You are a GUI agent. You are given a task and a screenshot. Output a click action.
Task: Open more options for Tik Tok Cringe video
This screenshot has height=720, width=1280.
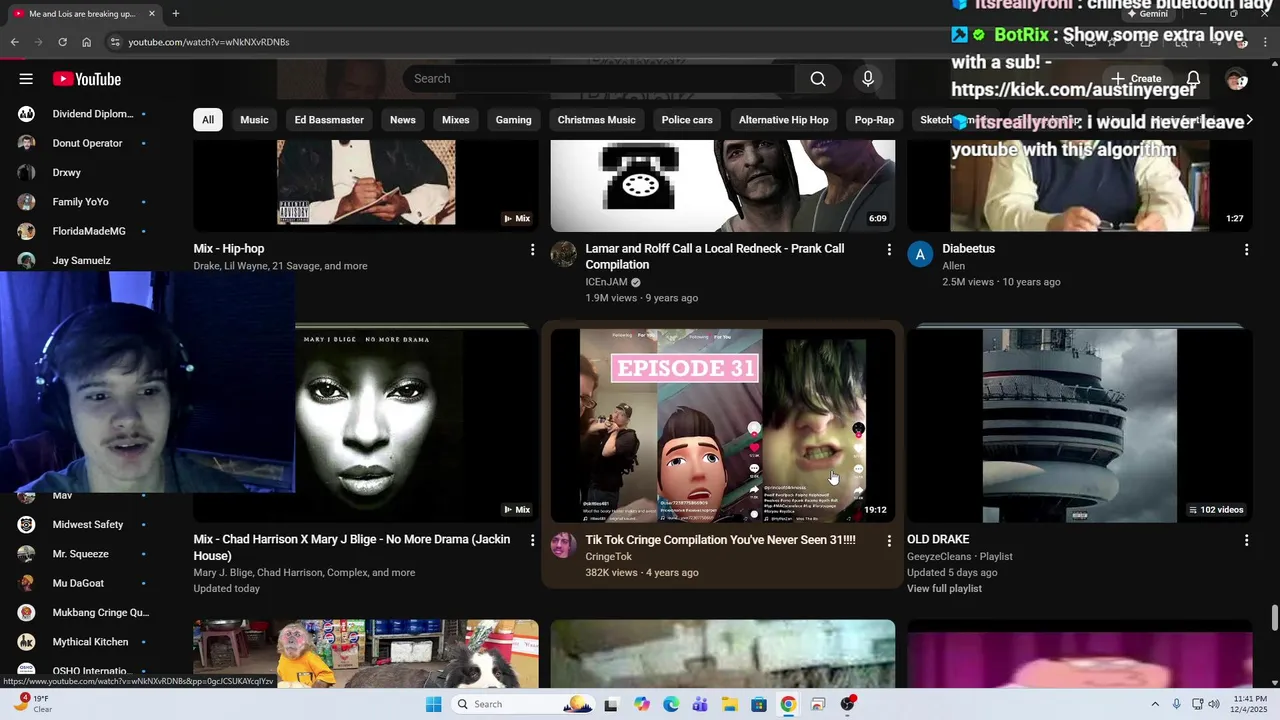coord(889,540)
